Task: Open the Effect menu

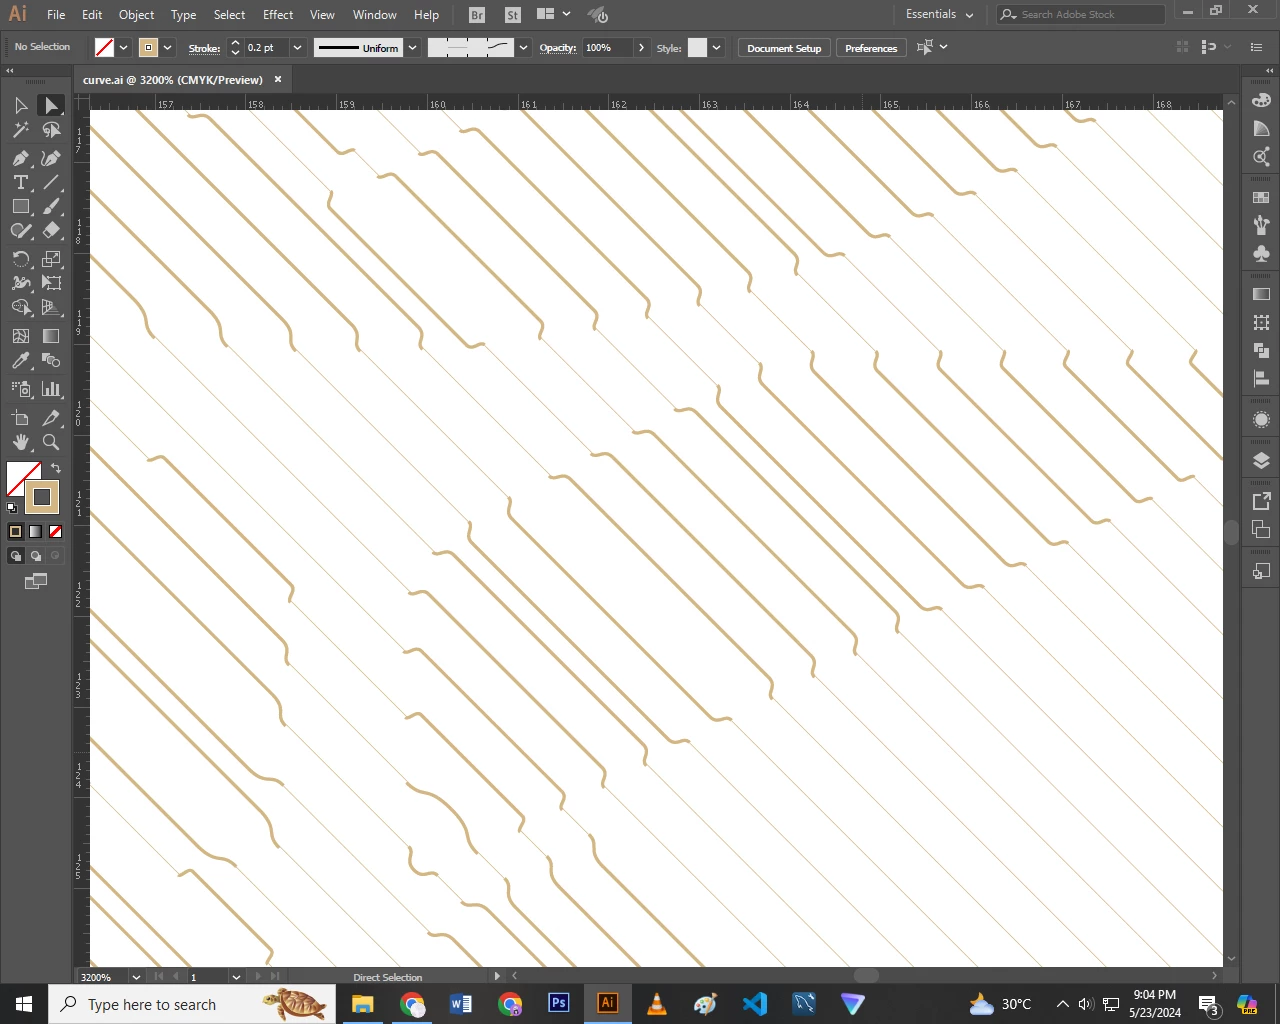Action: click(278, 14)
